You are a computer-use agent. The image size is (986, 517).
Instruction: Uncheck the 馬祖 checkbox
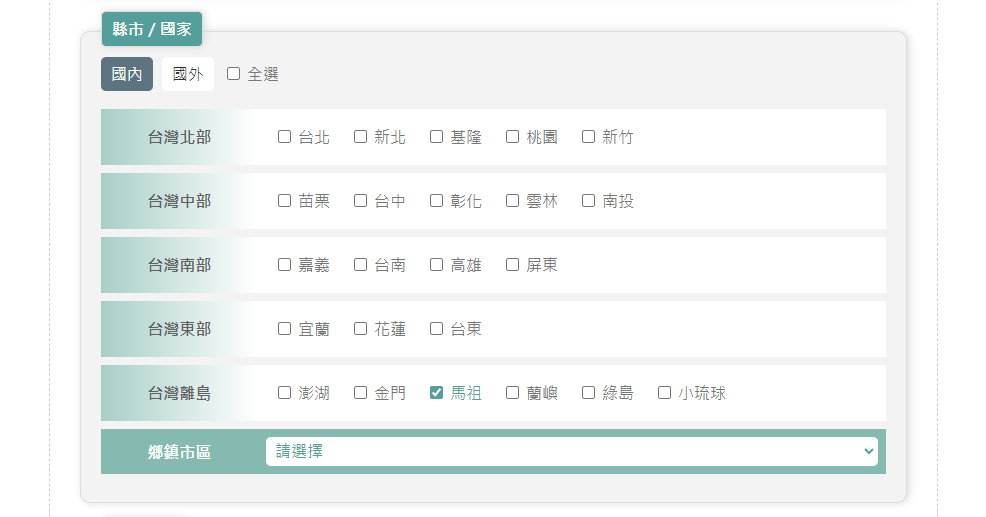(437, 393)
